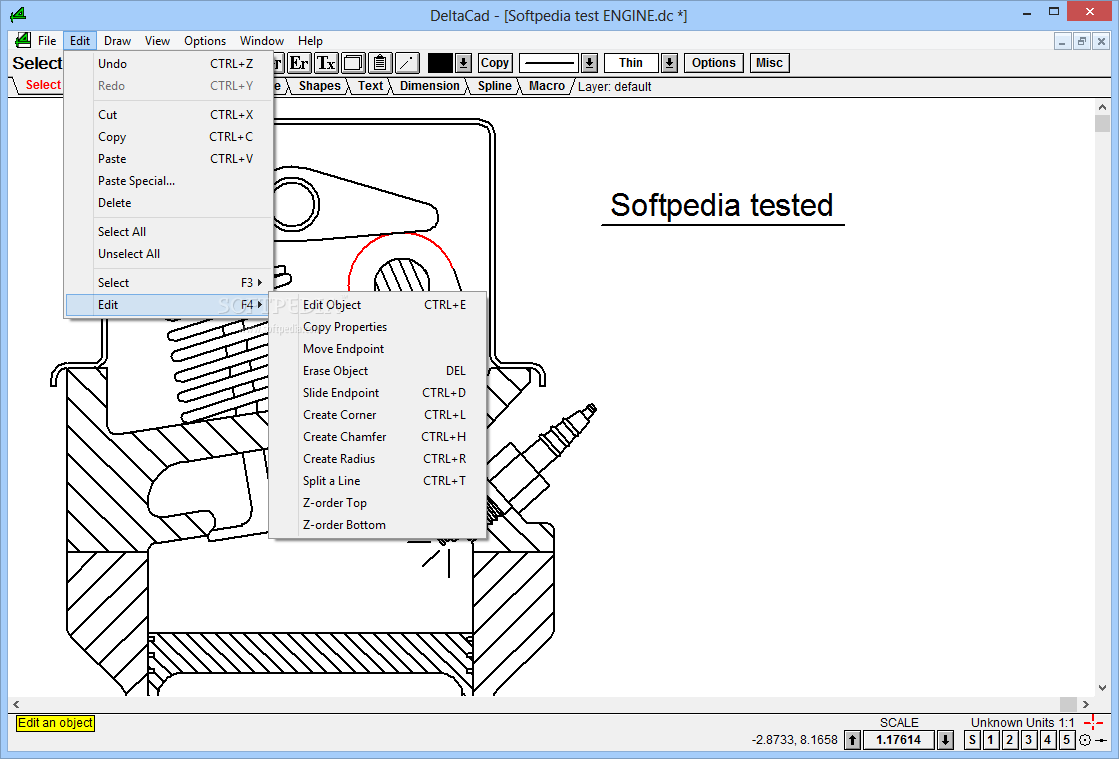
Task: Expand the Edit F4 submenu entry
Action: point(168,305)
